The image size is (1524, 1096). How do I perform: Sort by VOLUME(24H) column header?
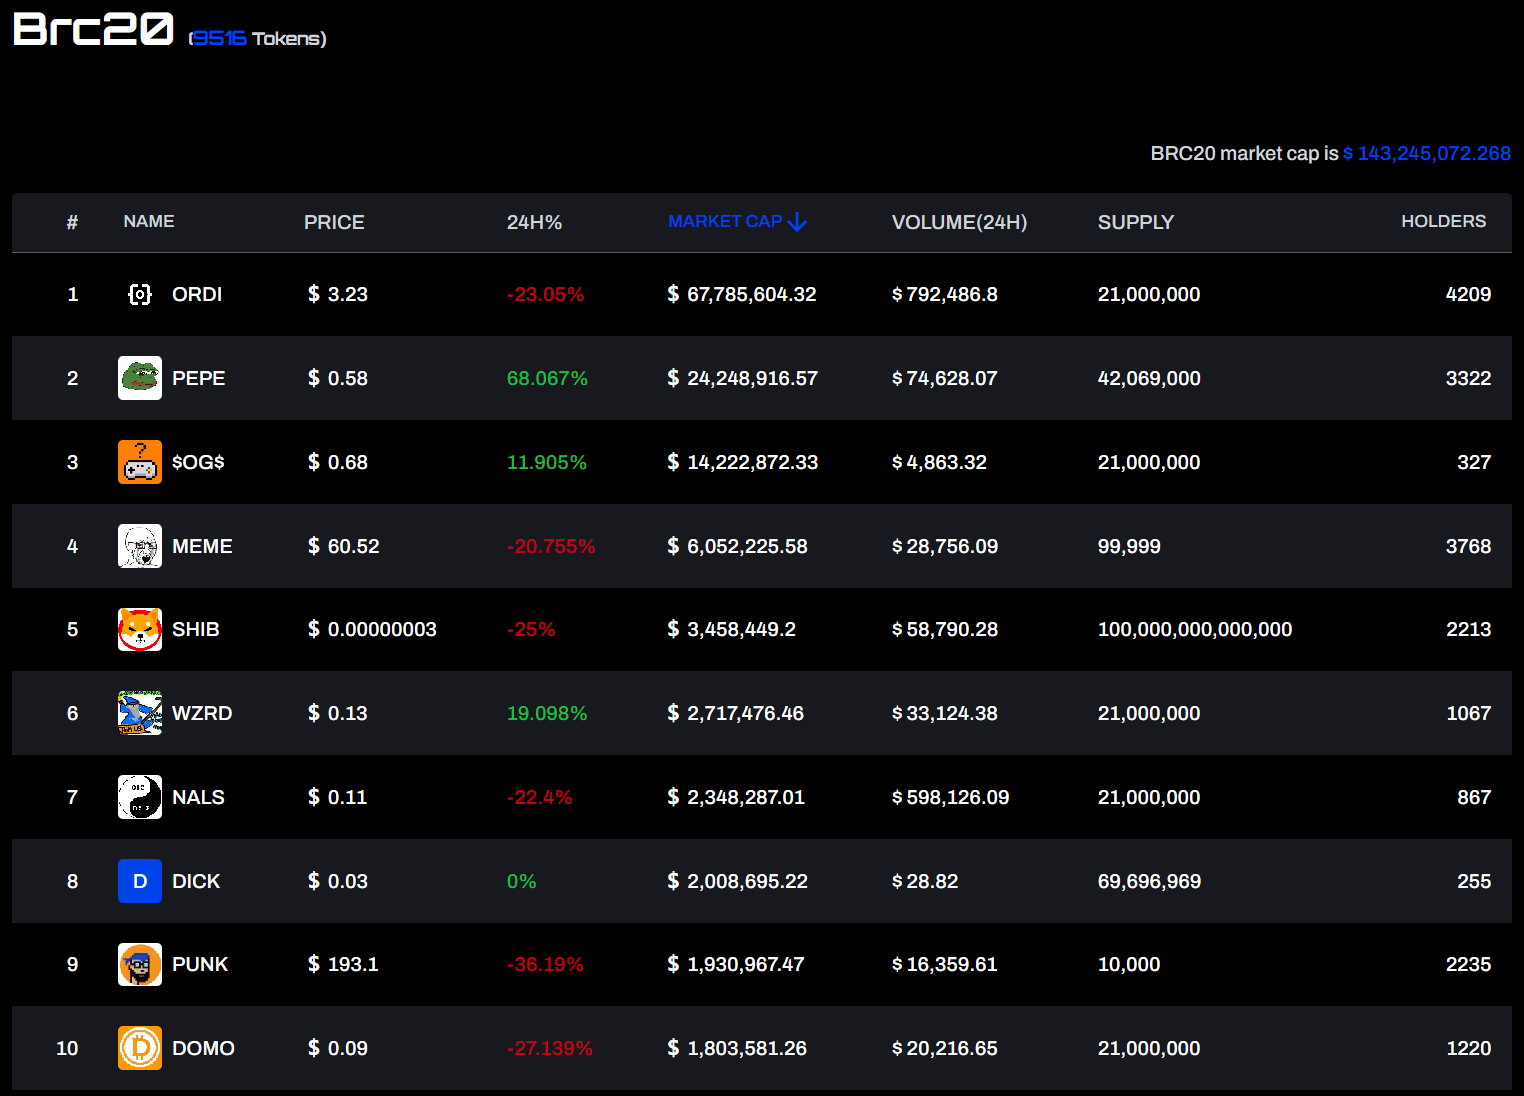(959, 222)
